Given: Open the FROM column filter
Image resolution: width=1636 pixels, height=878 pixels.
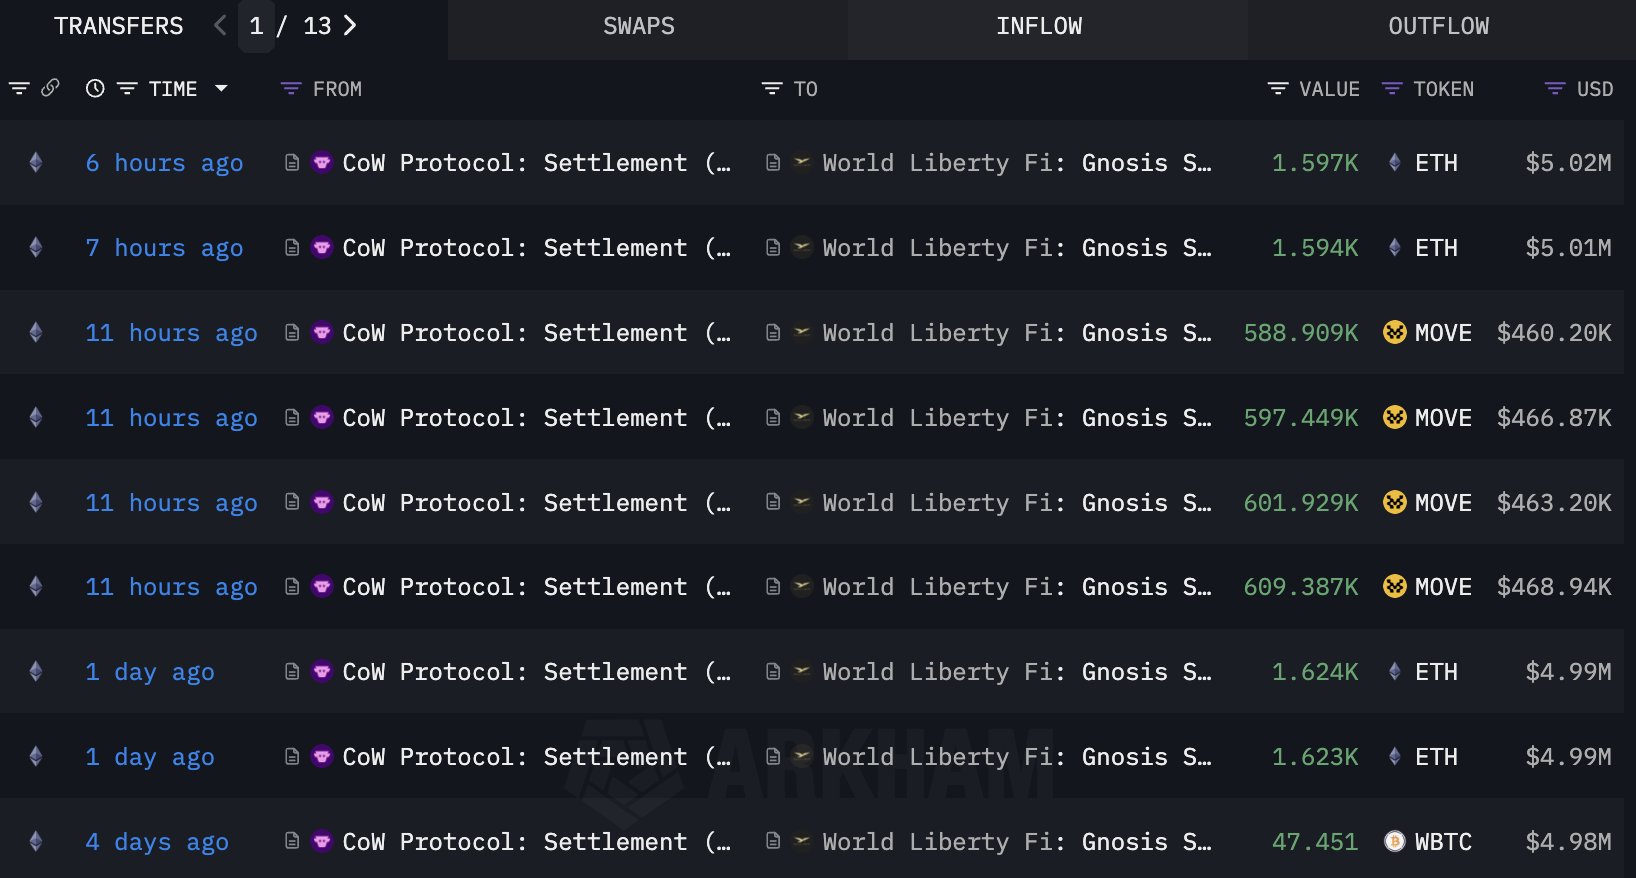Looking at the screenshot, I should pyautogui.click(x=291, y=89).
